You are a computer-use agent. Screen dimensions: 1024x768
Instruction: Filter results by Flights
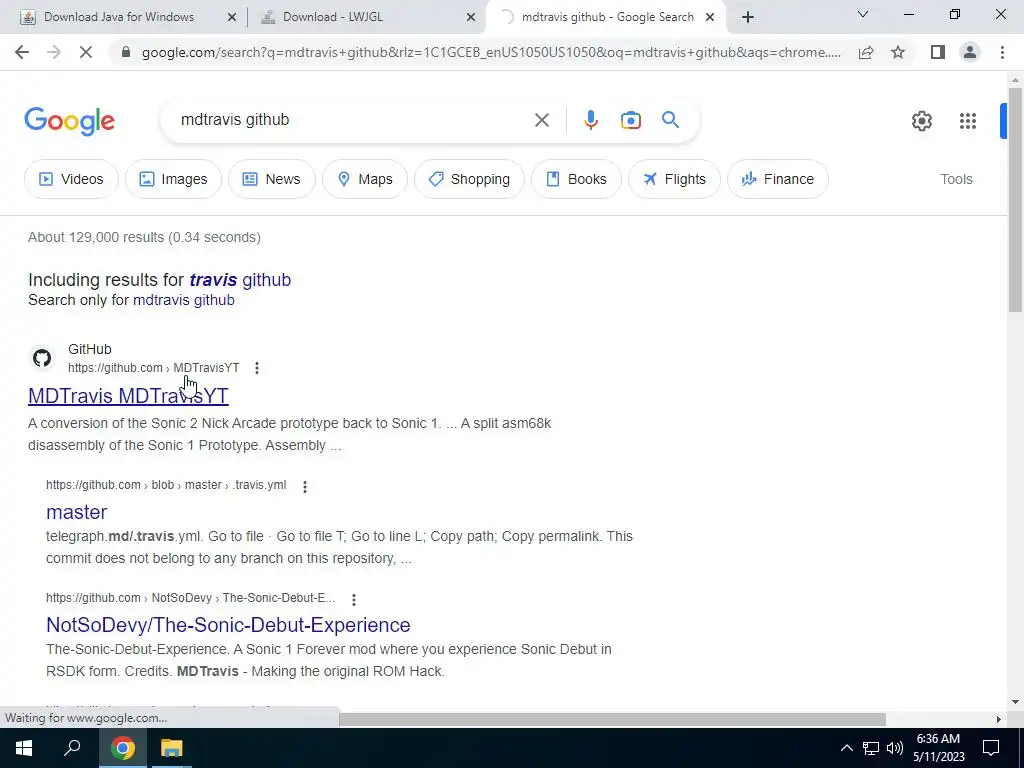coord(674,179)
